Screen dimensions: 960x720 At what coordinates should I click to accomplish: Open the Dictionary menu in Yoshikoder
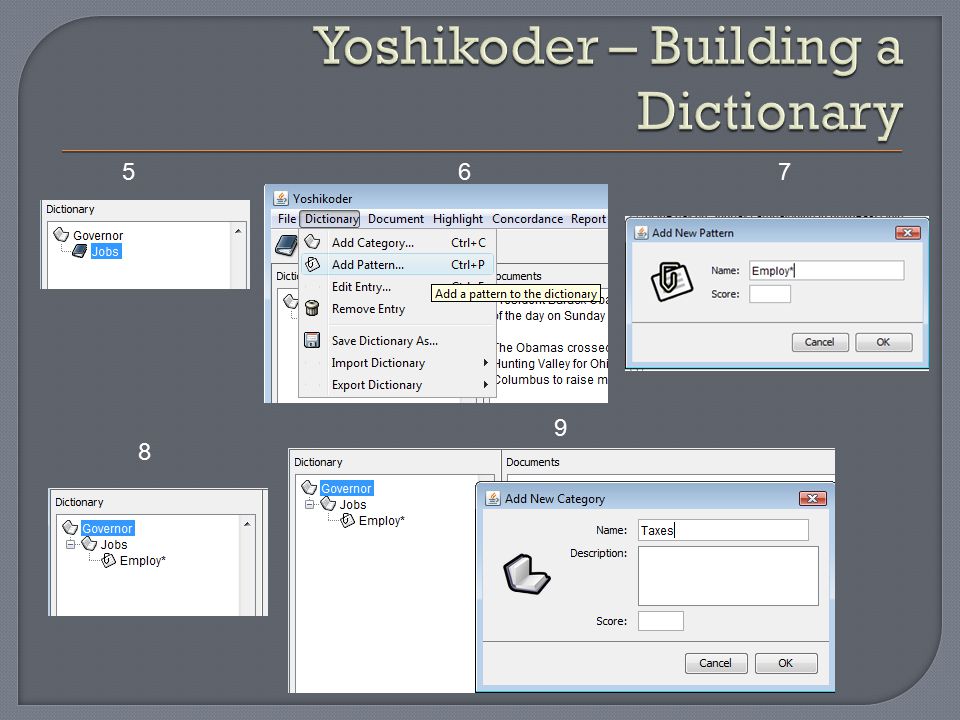pos(331,219)
